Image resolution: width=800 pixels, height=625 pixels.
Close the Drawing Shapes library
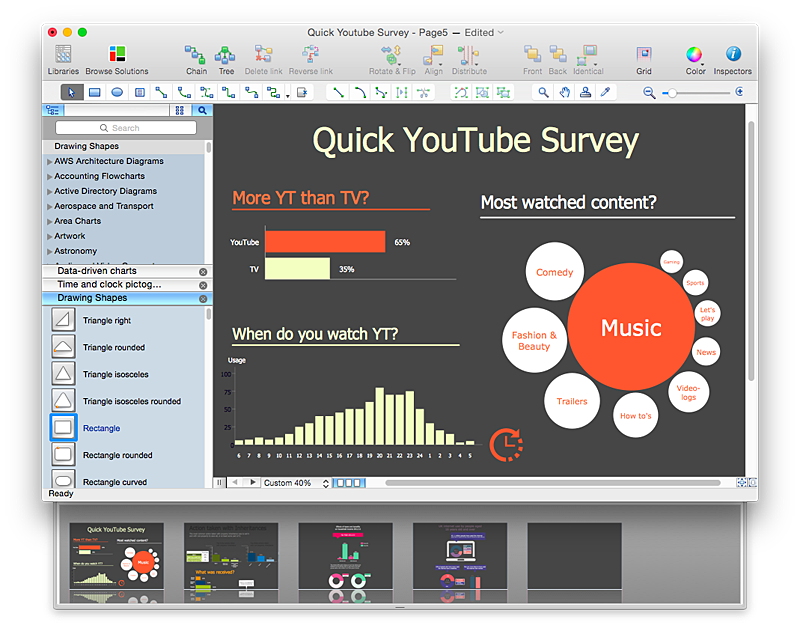pyautogui.click(x=203, y=299)
